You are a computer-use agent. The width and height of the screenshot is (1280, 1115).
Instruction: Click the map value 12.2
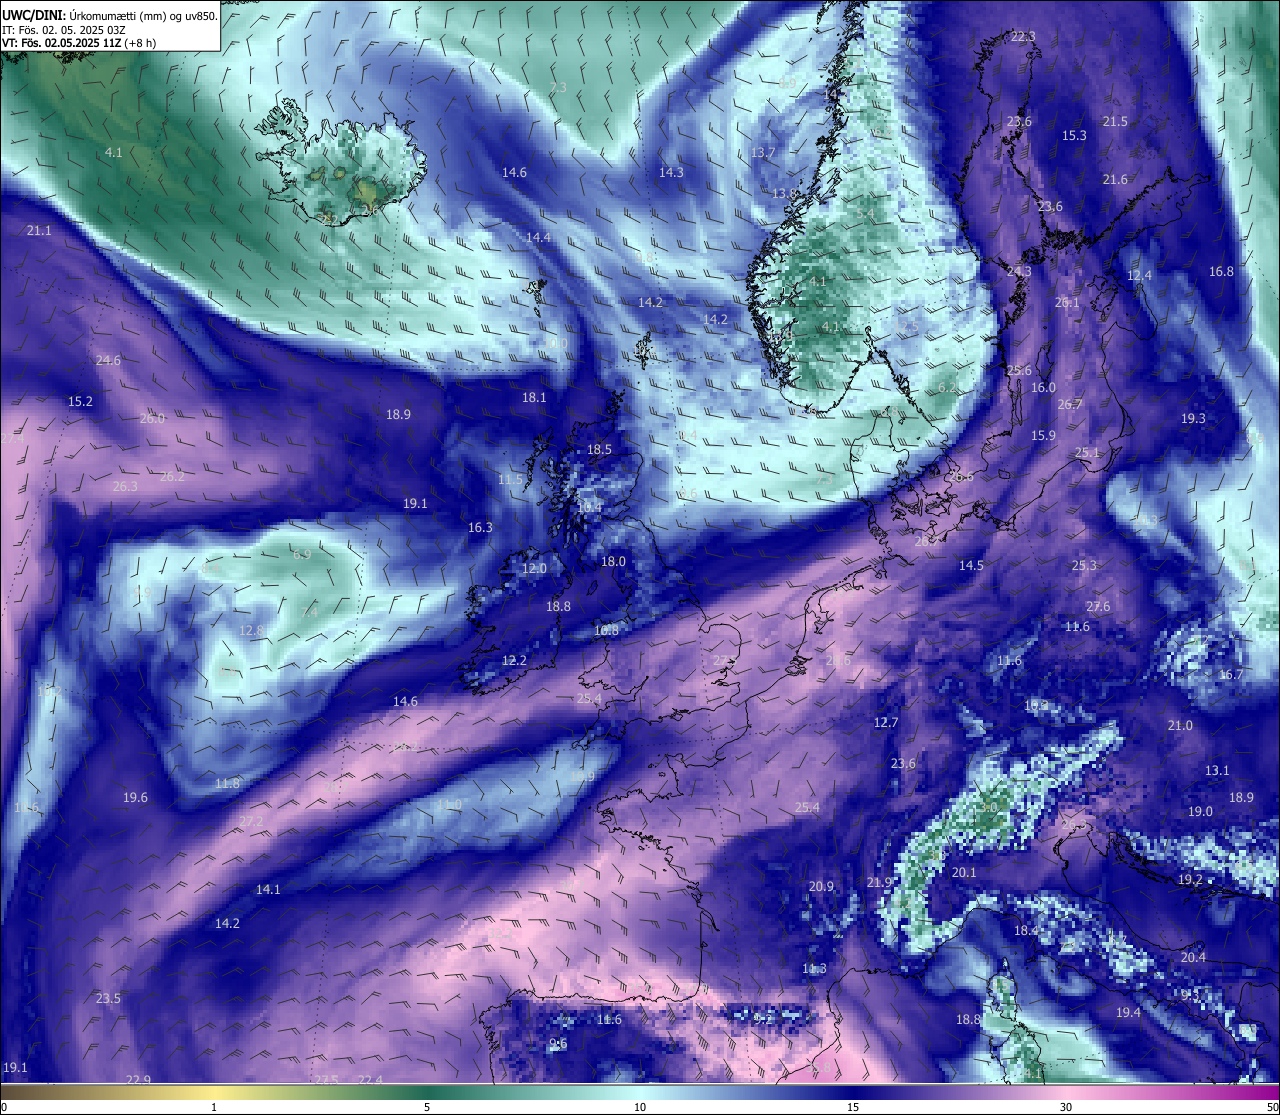coord(514,661)
